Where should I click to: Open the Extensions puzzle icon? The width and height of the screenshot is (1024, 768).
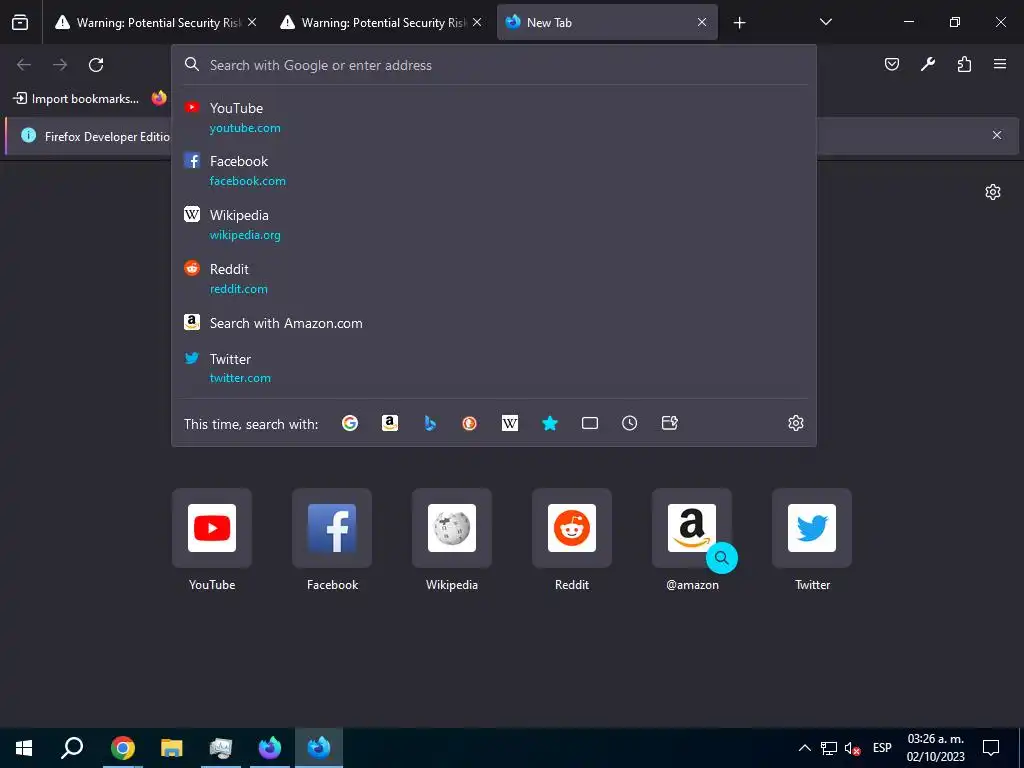click(x=964, y=64)
